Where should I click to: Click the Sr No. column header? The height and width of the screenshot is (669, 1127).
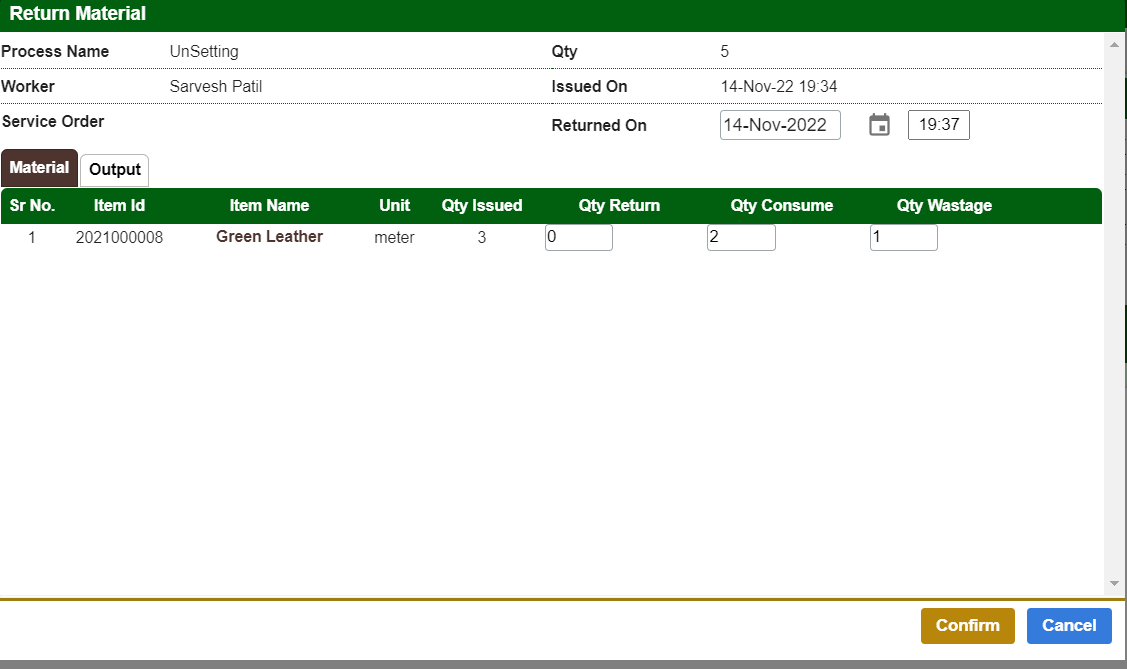(32, 205)
